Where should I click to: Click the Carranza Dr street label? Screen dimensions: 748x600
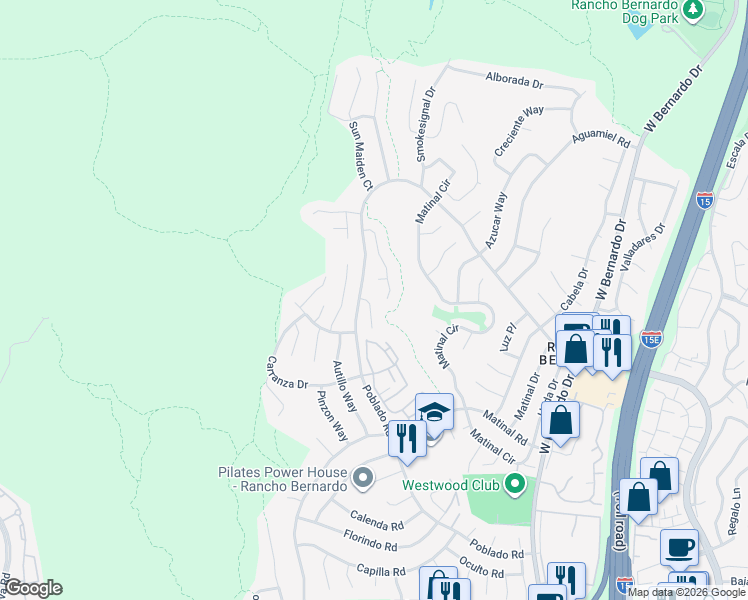287,372
